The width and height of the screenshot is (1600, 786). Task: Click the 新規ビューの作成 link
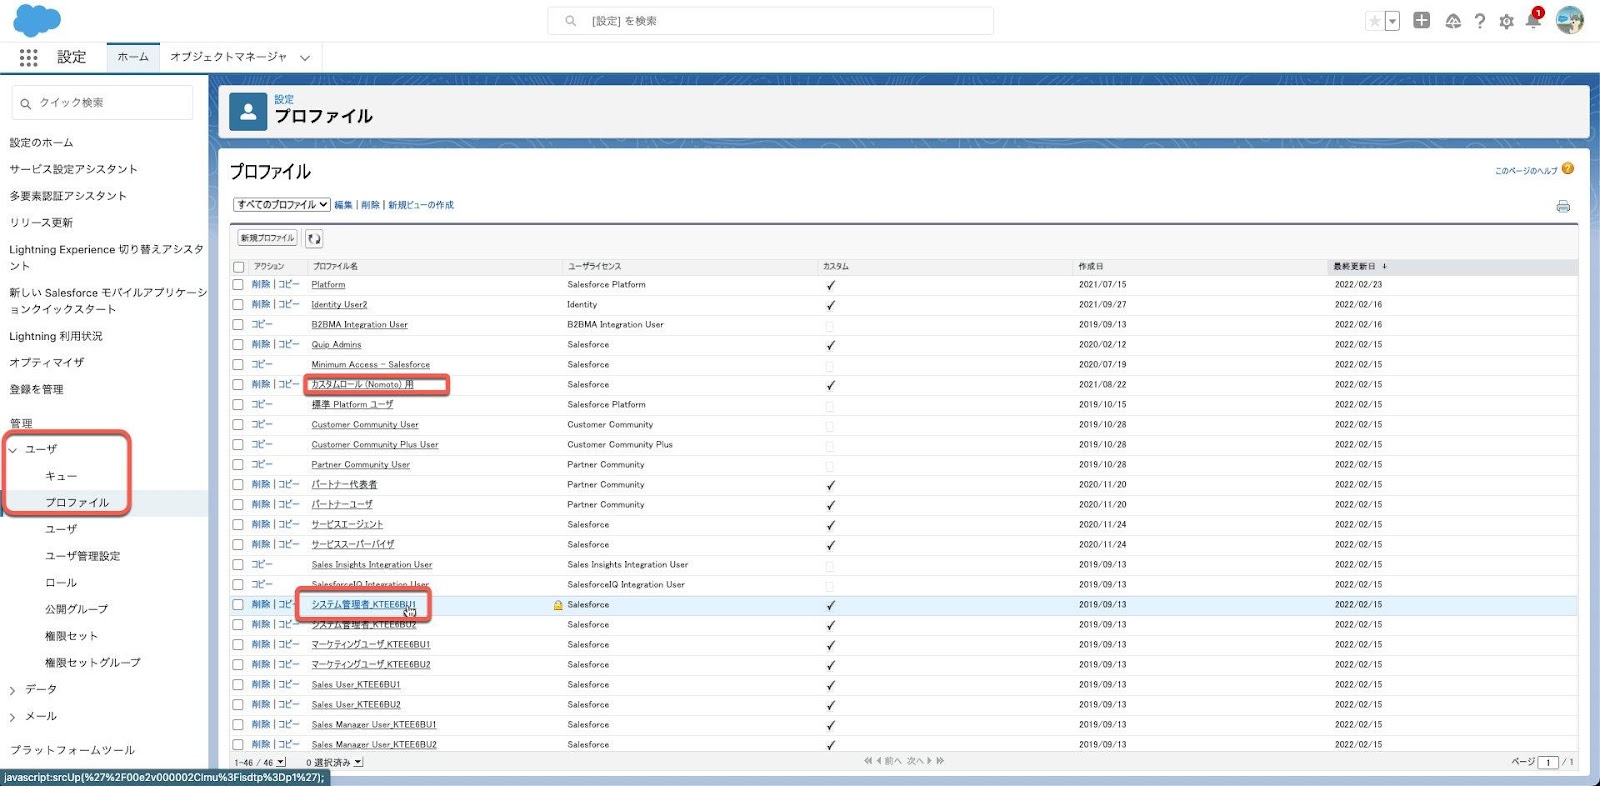pyautogui.click(x=421, y=205)
